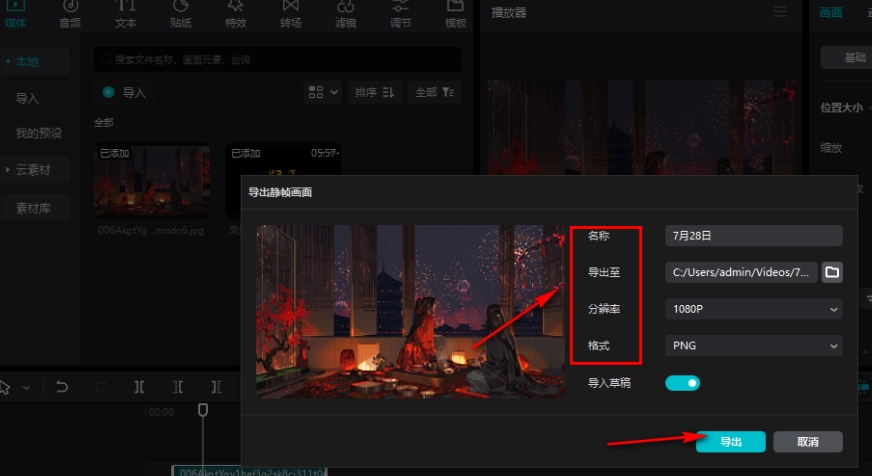Select the 006Algt clip on the timeline

(x=249, y=472)
